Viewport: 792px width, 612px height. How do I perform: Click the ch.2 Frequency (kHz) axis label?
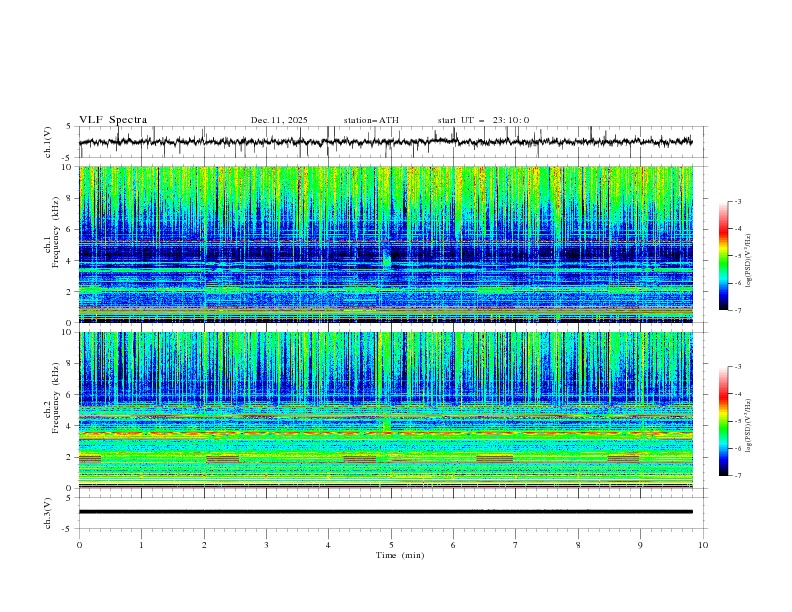(51, 398)
